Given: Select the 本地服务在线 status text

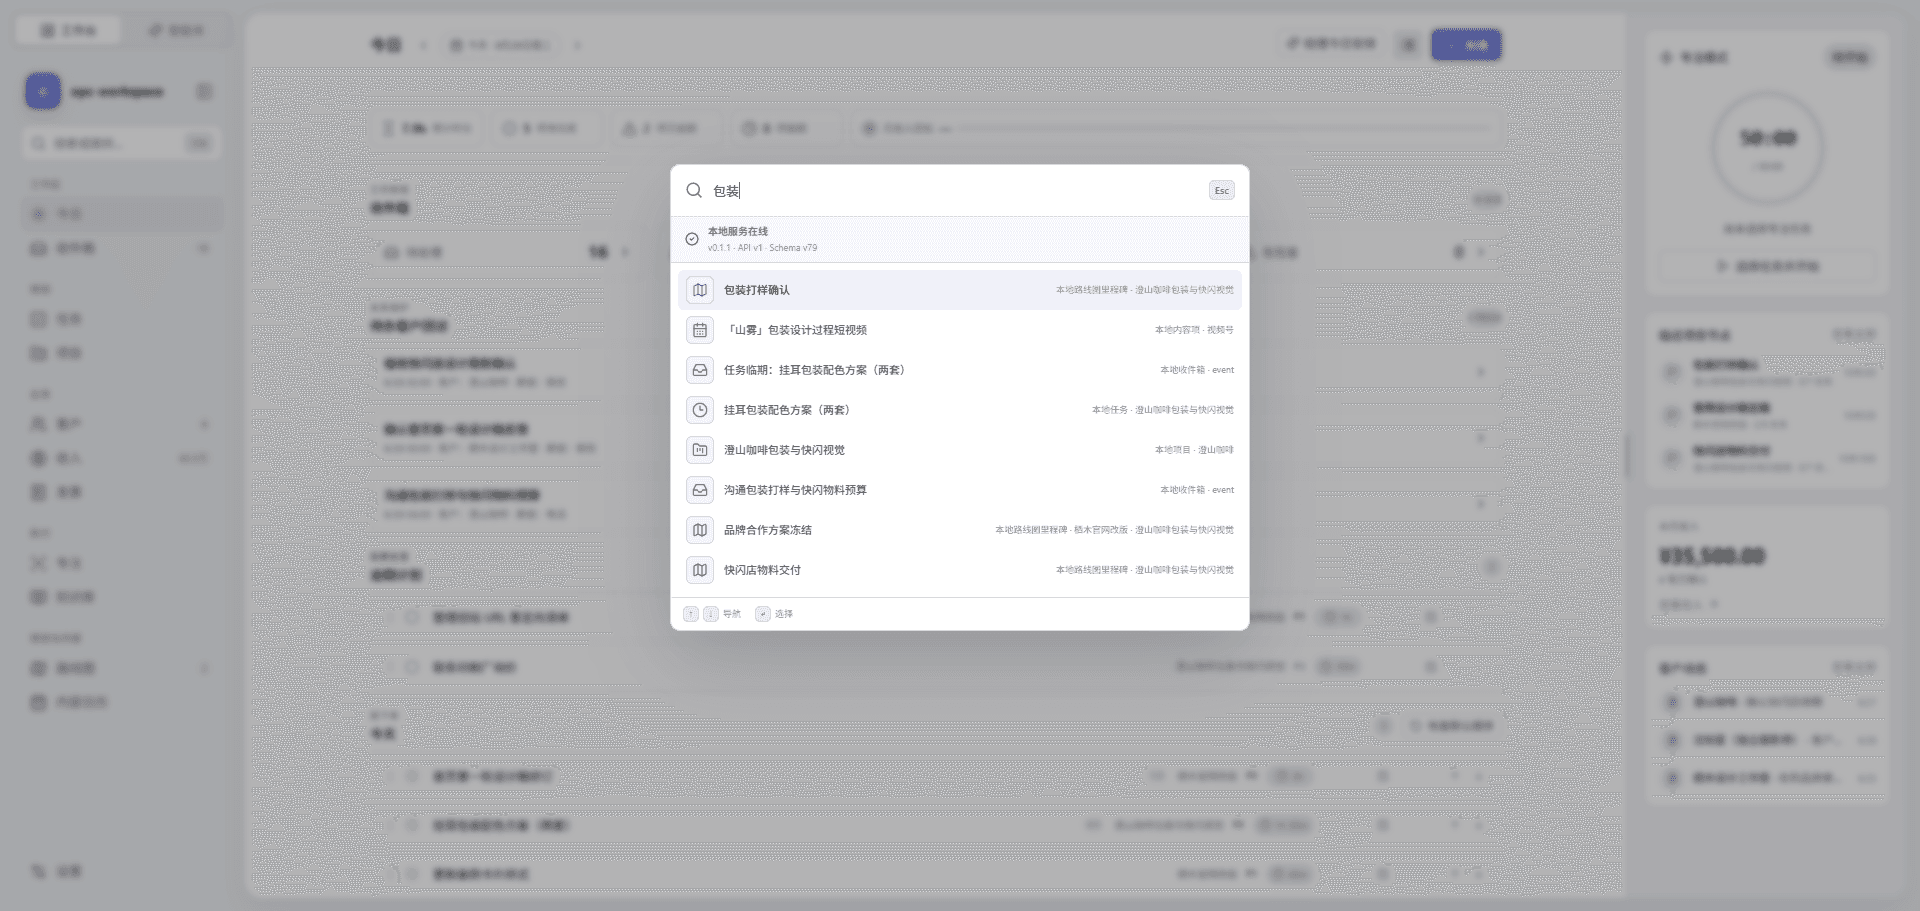Looking at the screenshot, I should point(738,231).
